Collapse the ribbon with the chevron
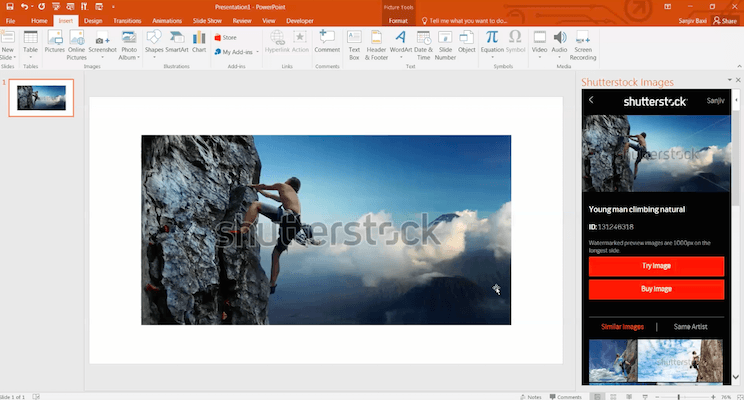The height and width of the screenshot is (400, 744). coord(739,66)
